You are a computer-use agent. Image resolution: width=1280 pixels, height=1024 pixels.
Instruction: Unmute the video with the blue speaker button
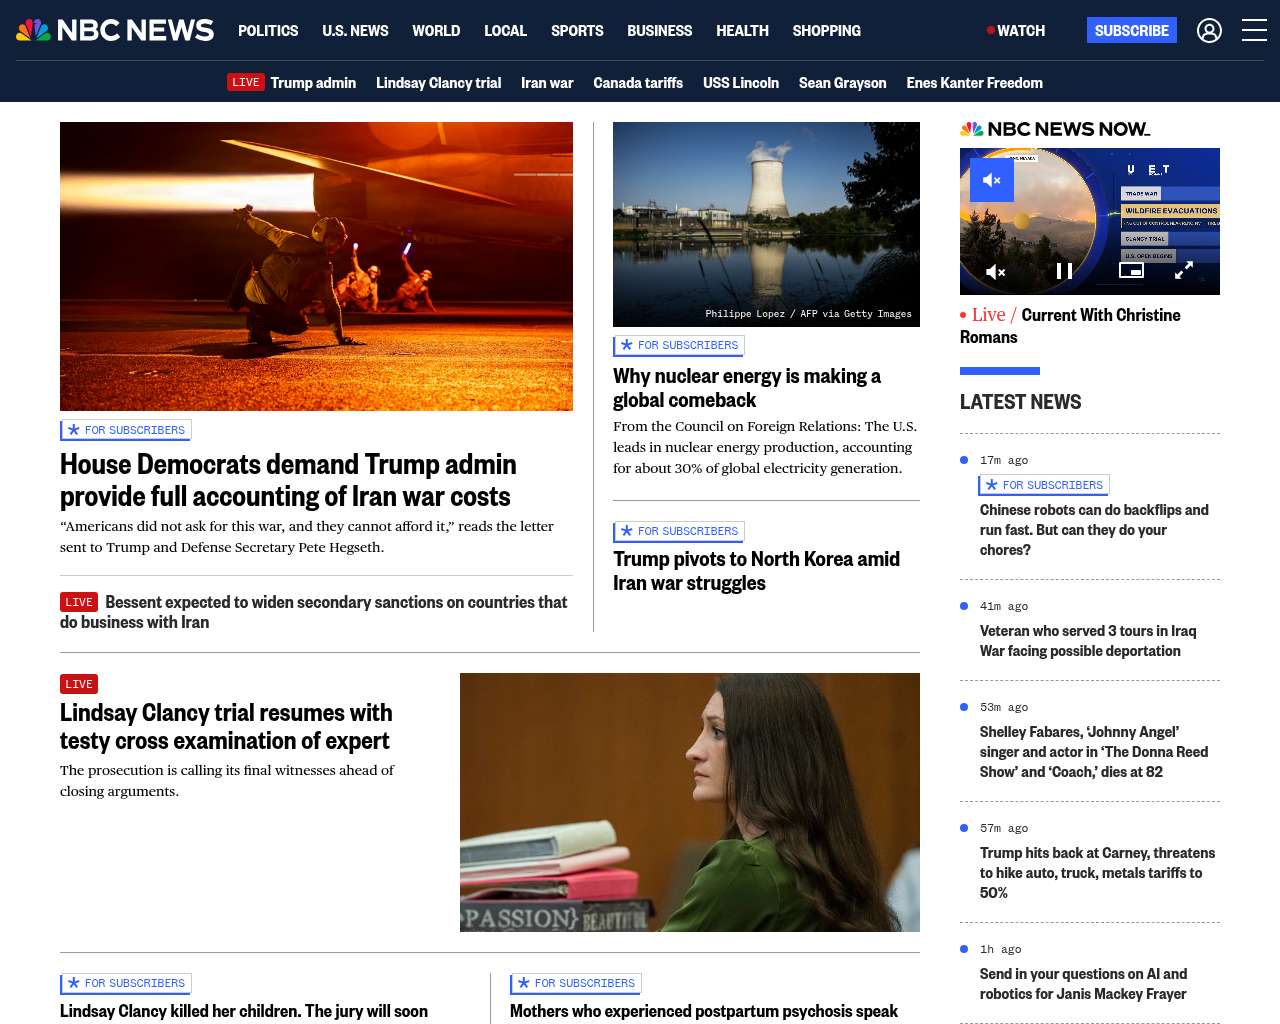click(992, 180)
